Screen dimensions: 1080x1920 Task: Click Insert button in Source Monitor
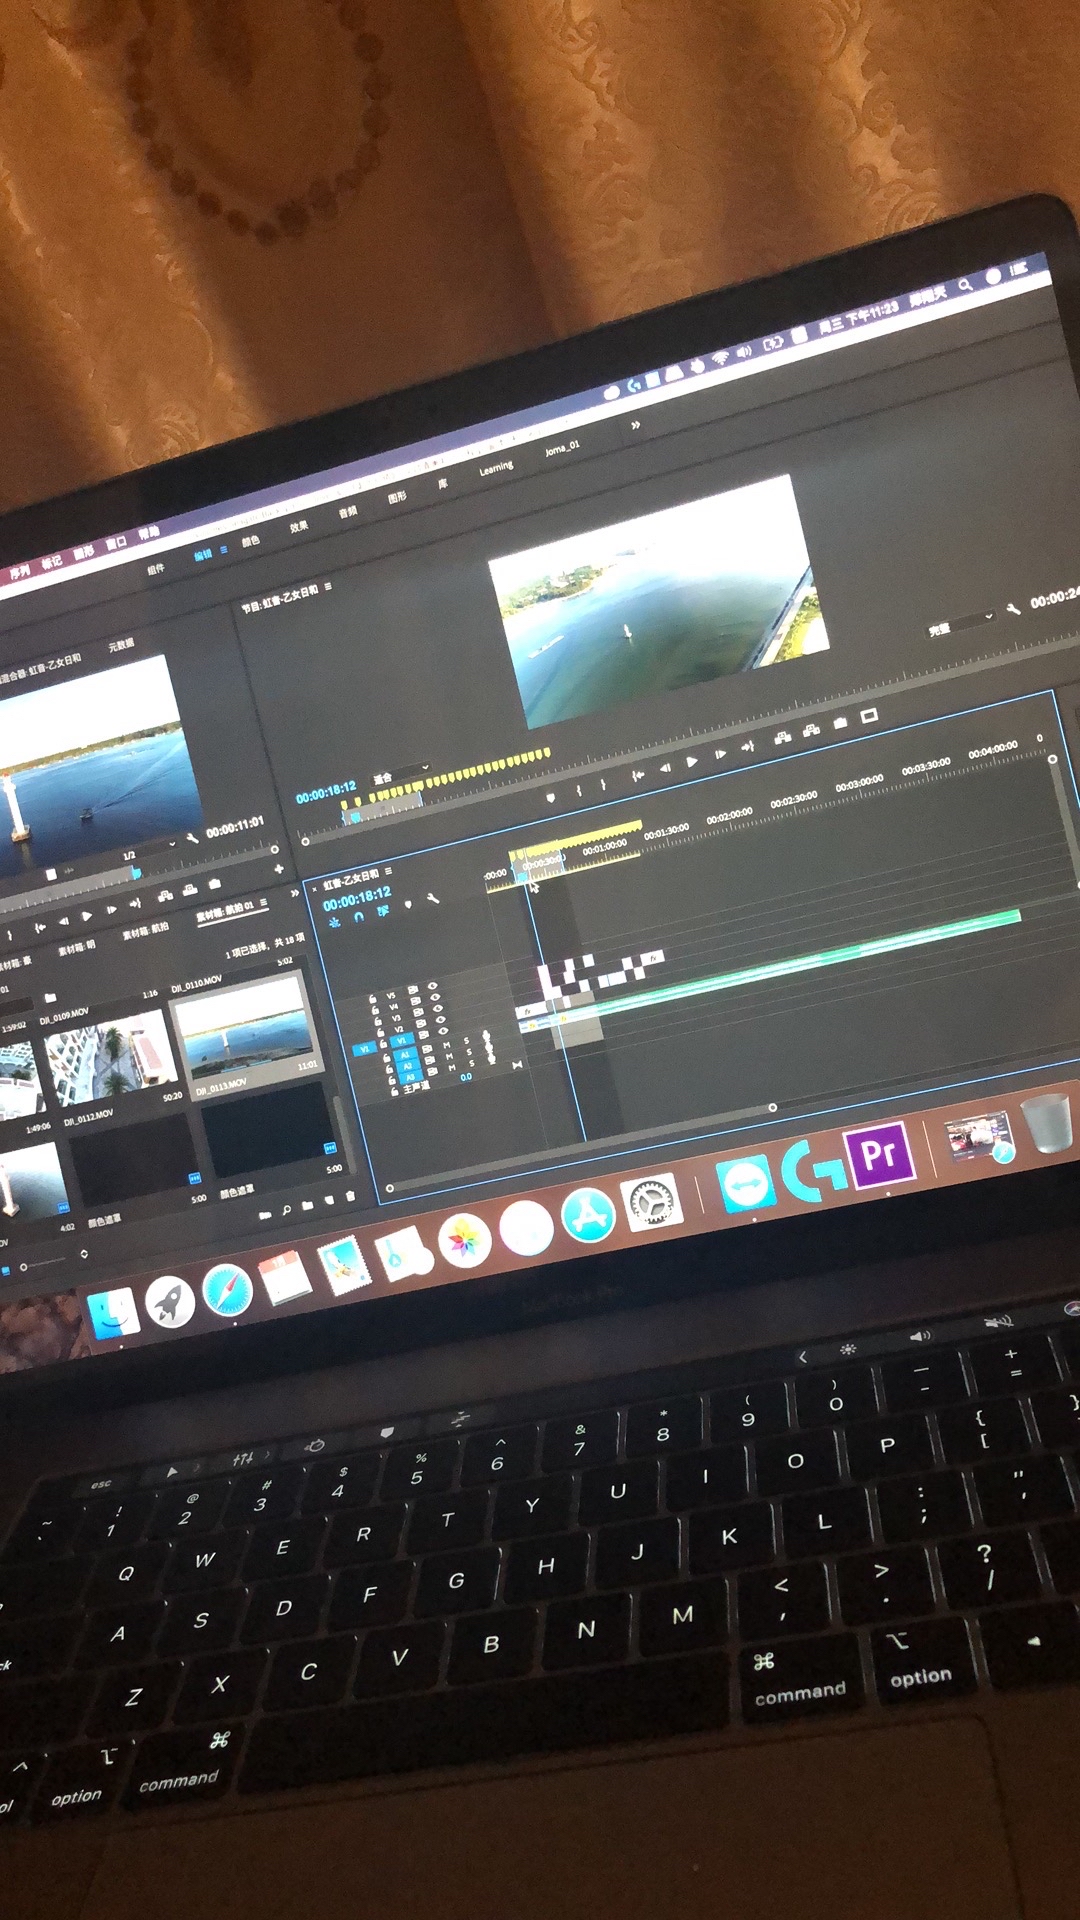164,895
